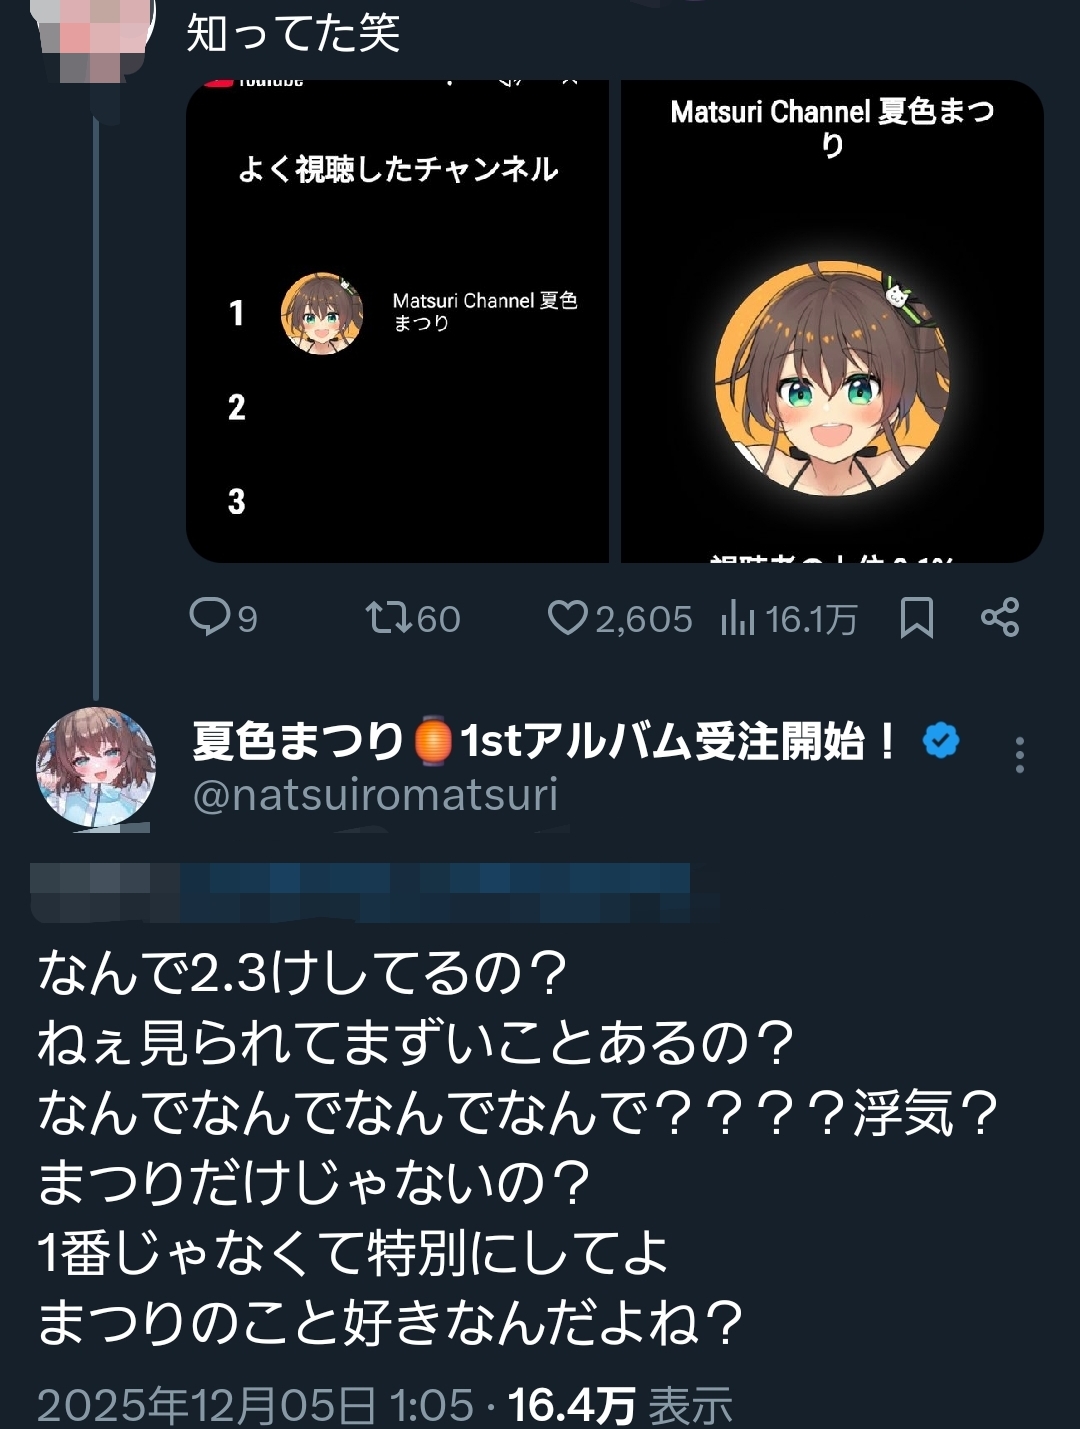Tap the blurred mention above the reply
The width and height of the screenshot is (1080, 1429).
click(360, 892)
